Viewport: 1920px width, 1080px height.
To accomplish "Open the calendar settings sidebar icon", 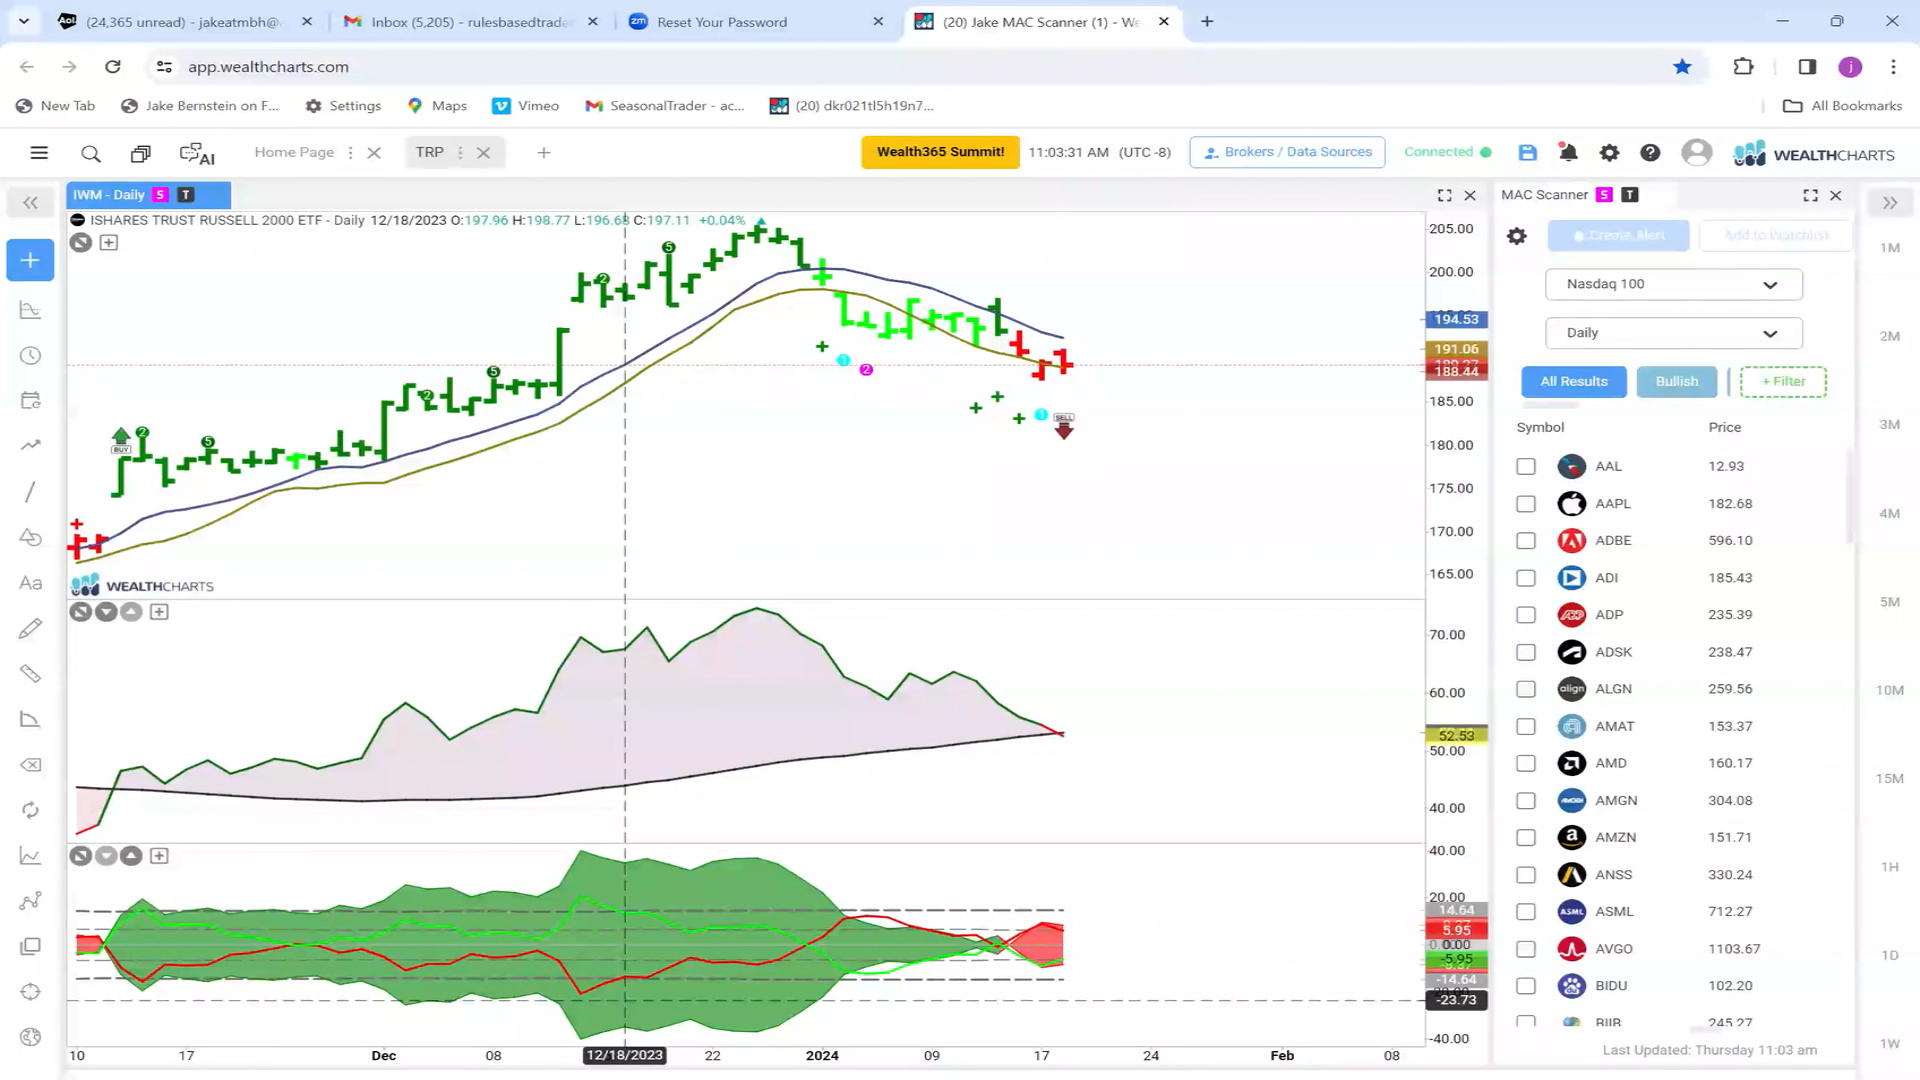I will click(30, 400).
